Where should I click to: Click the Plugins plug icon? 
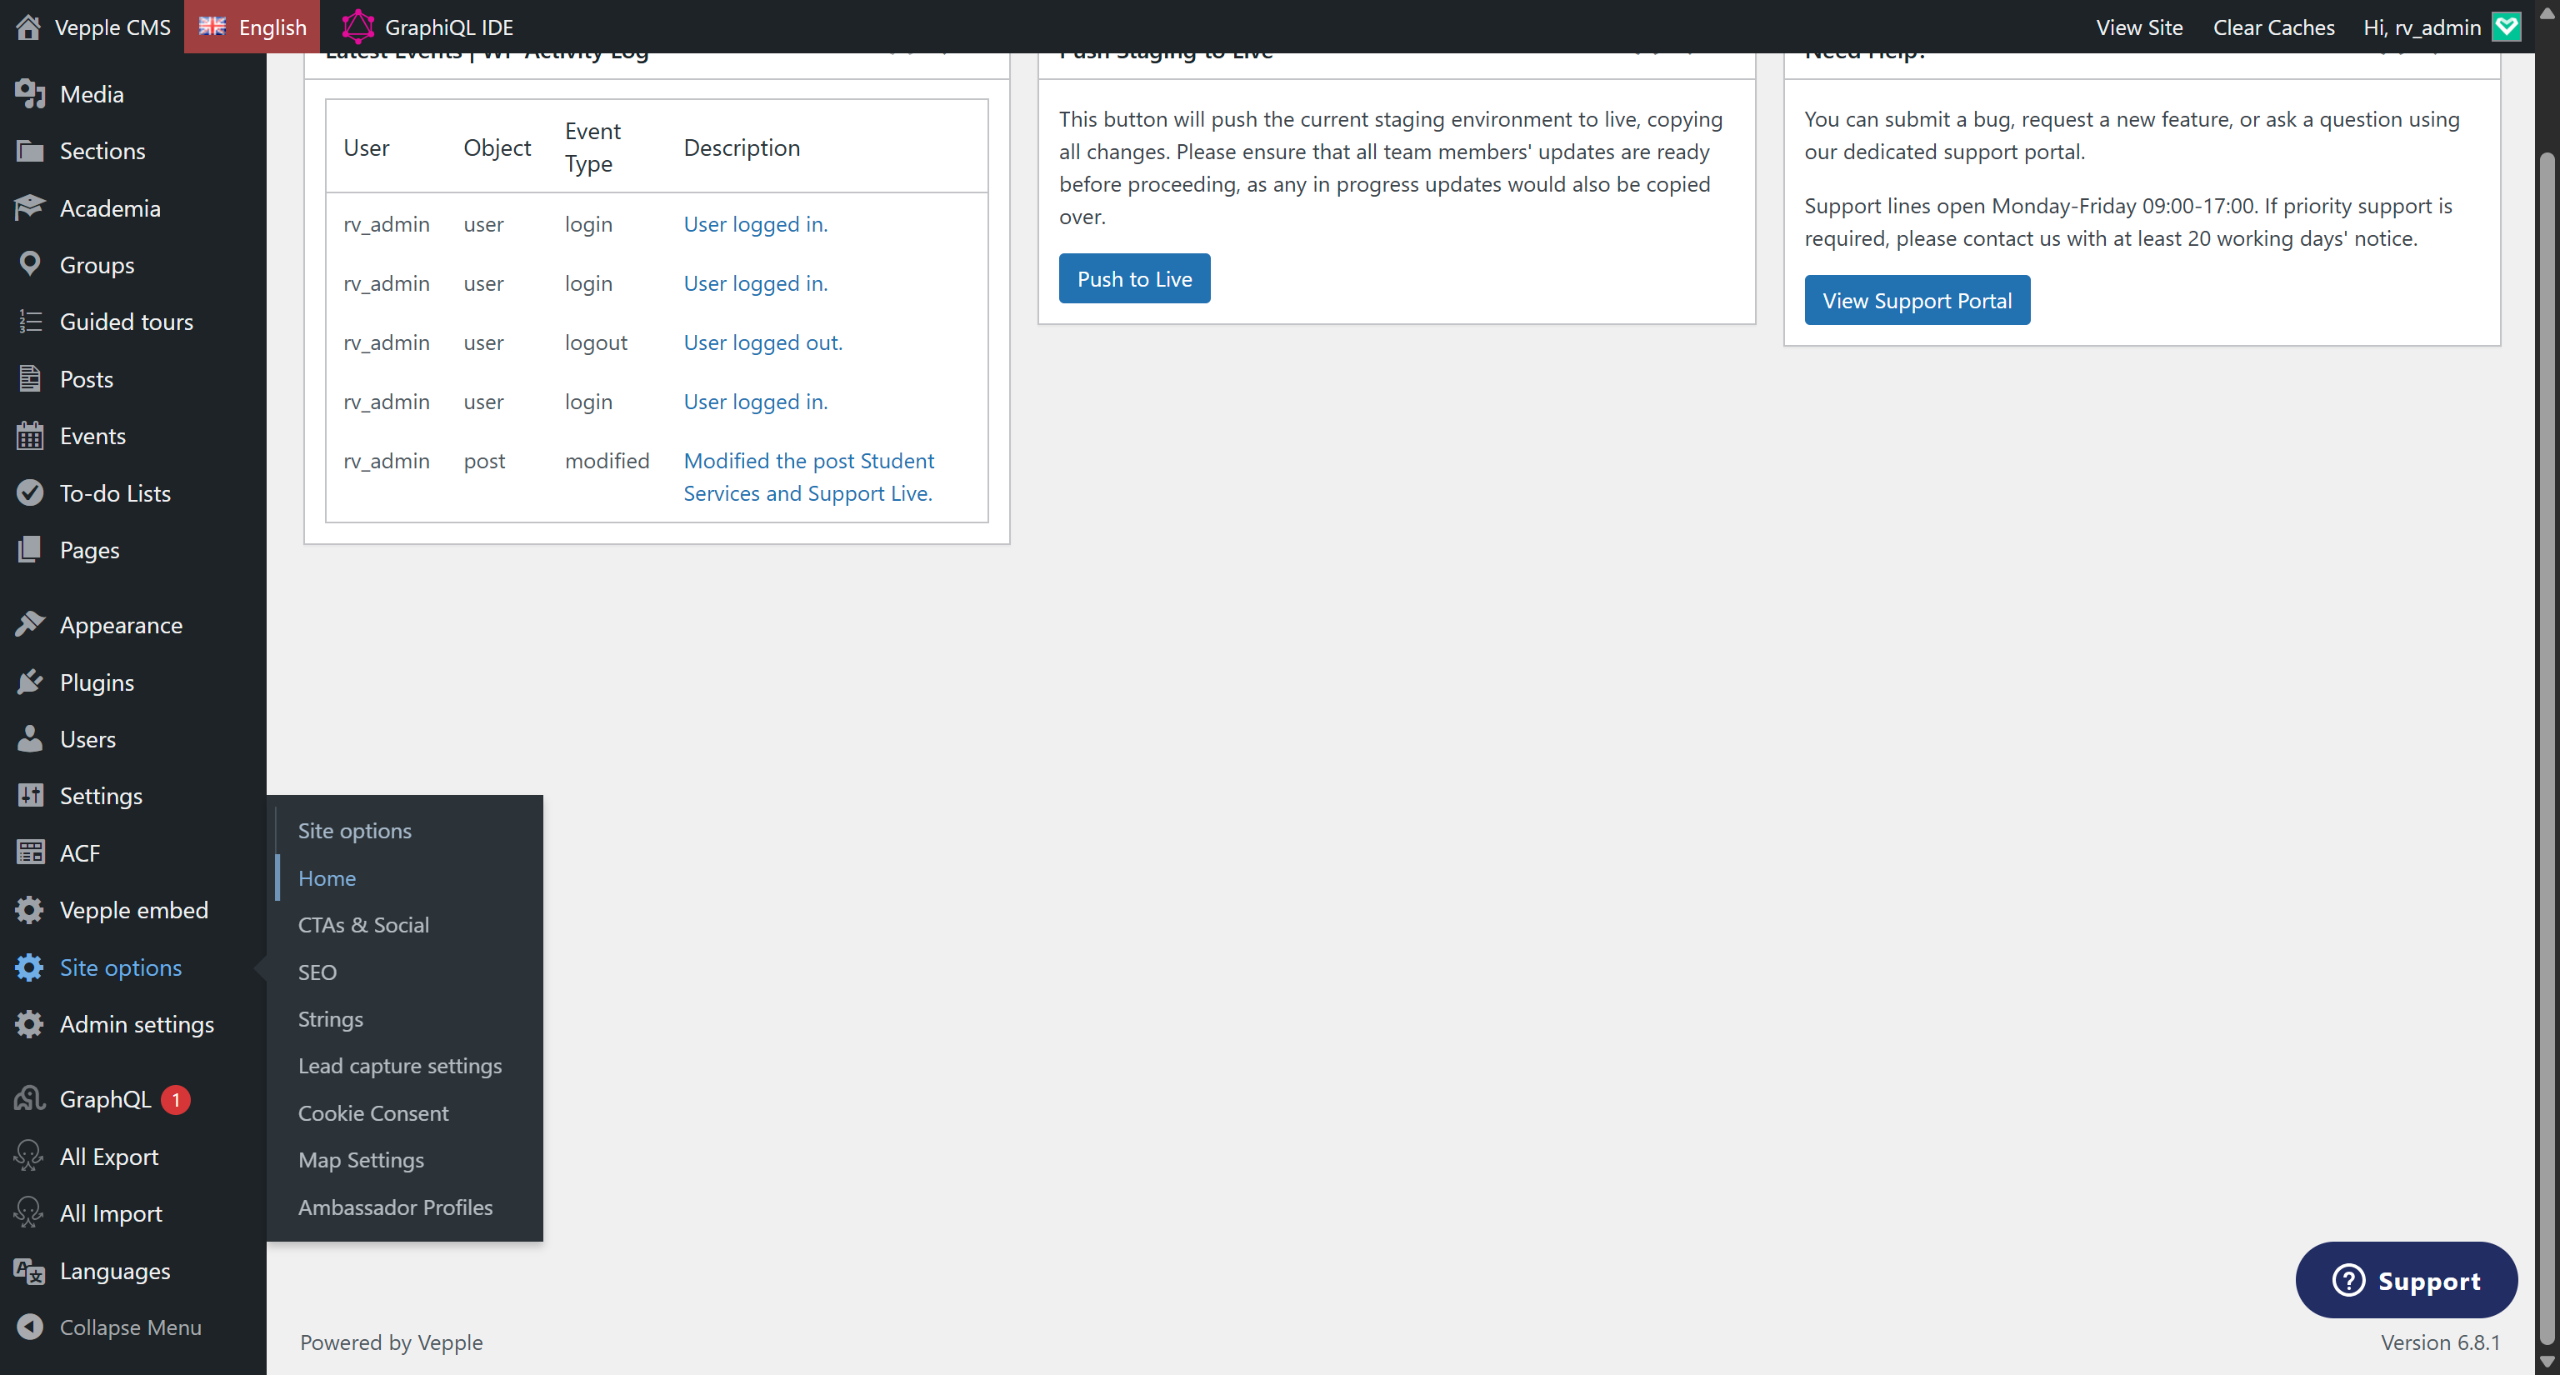pyautogui.click(x=30, y=682)
